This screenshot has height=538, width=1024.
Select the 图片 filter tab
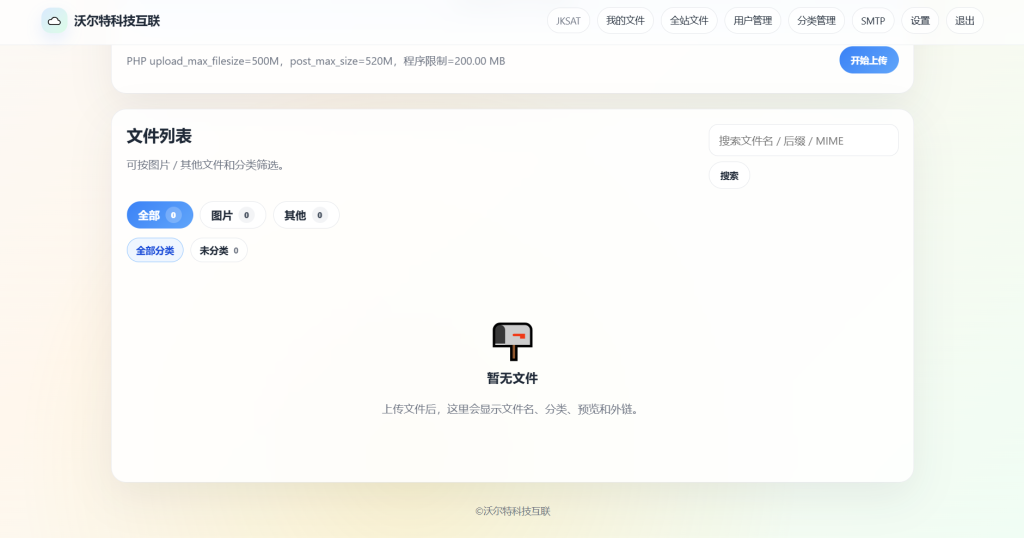(232, 215)
